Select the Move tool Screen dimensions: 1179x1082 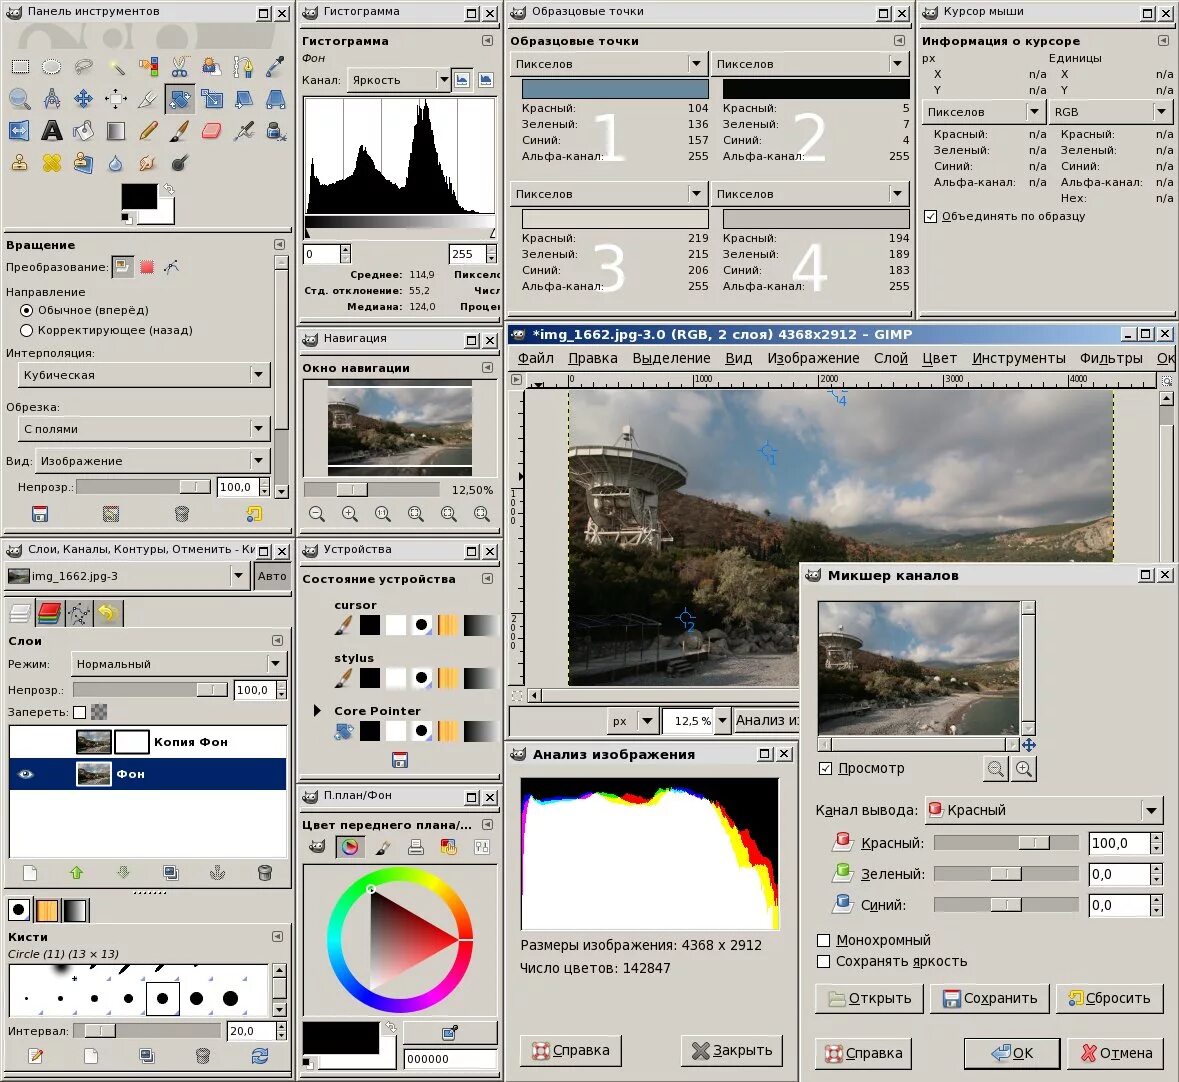(83, 99)
